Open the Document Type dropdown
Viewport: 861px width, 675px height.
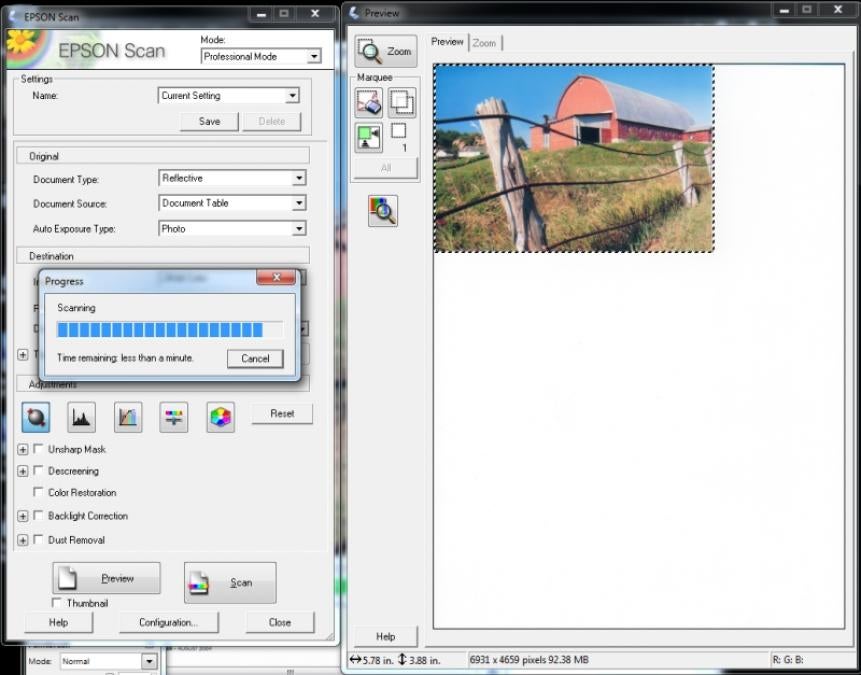pyautogui.click(x=232, y=178)
